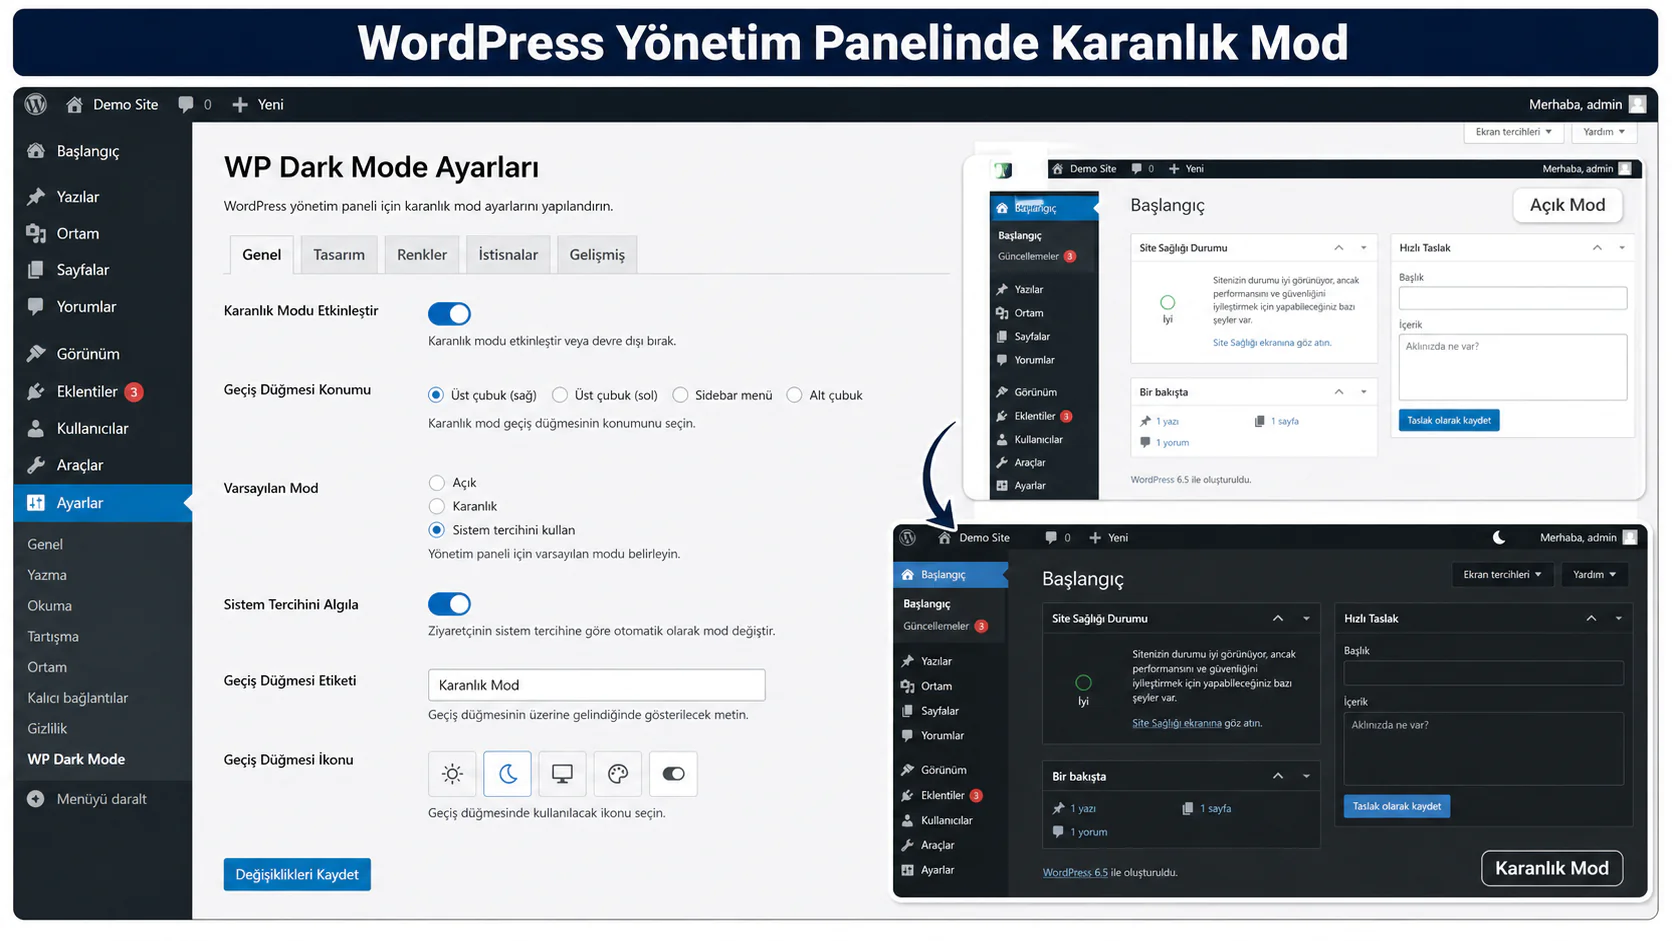Open Yorumlar in the main sidebar
The height and width of the screenshot is (941, 1672).
click(x=102, y=307)
